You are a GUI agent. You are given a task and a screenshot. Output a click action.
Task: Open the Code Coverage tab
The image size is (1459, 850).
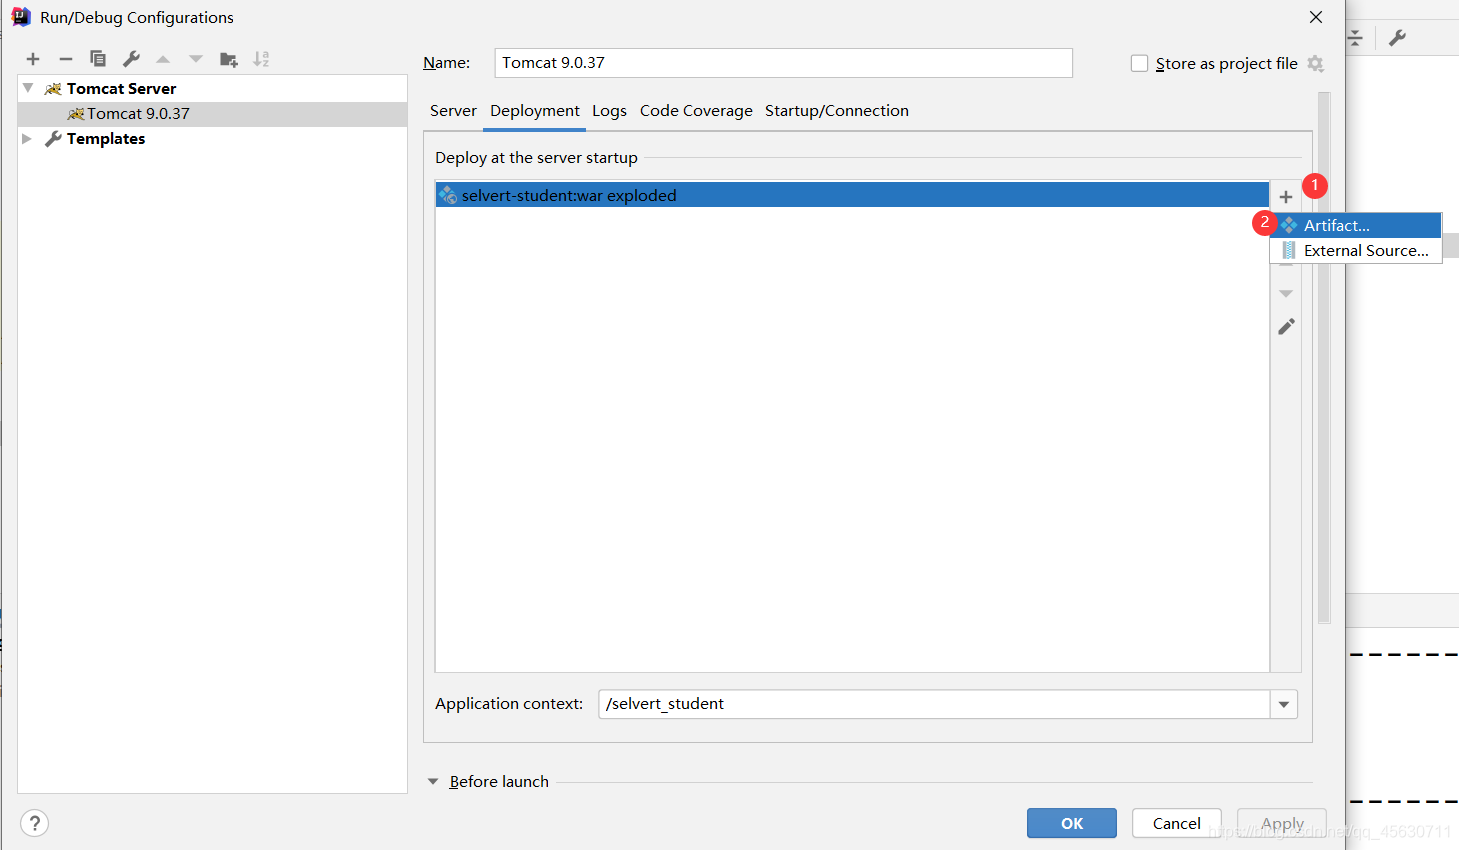[696, 111]
